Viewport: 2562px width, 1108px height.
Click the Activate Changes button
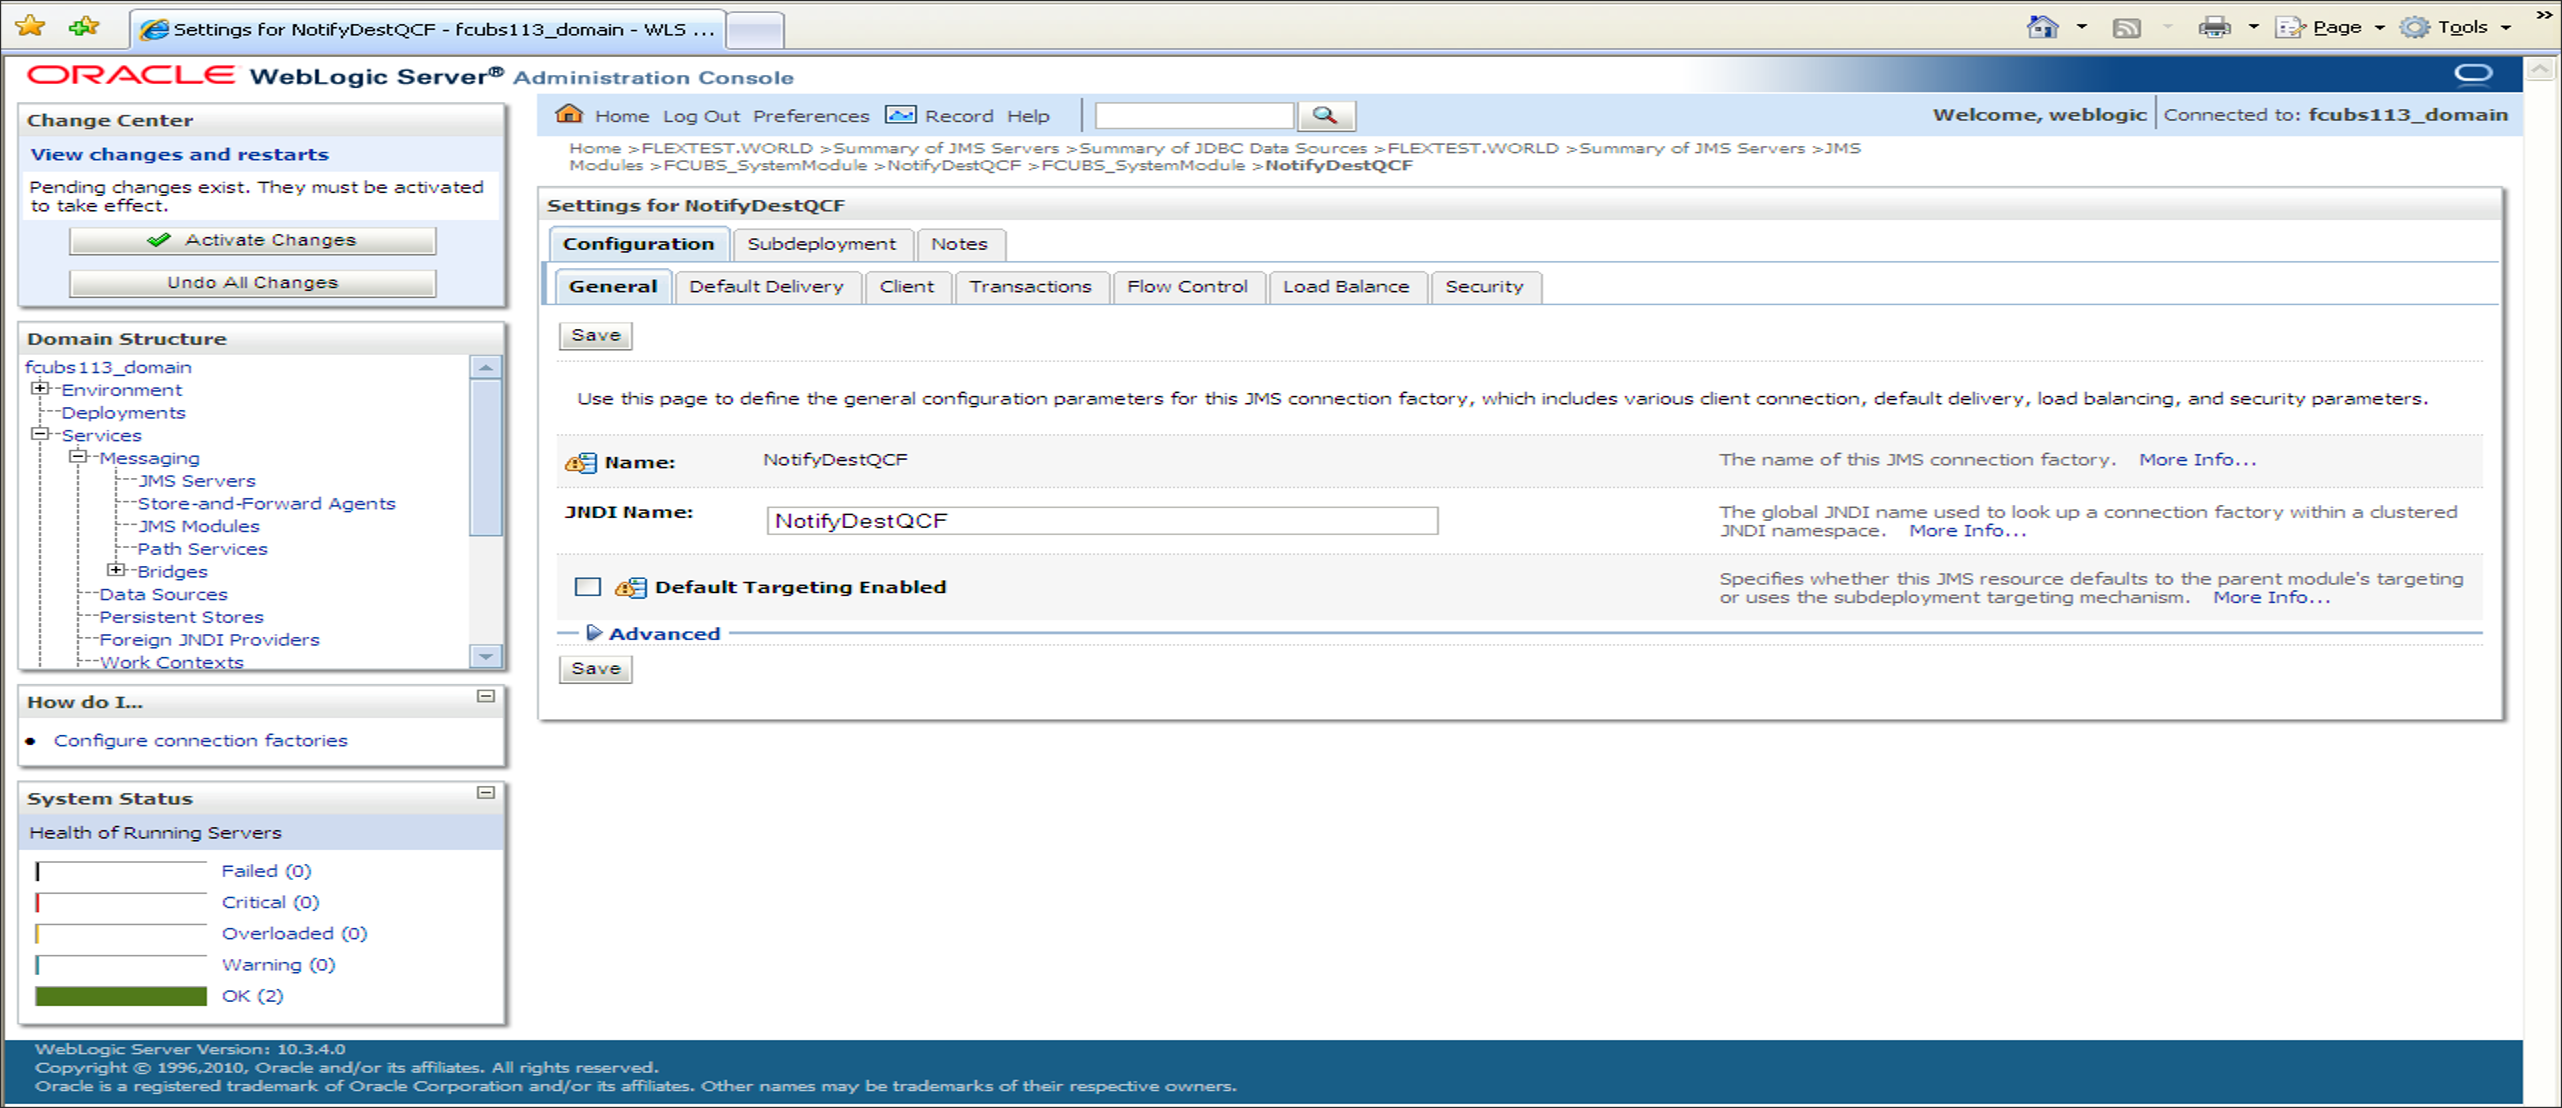(x=252, y=240)
